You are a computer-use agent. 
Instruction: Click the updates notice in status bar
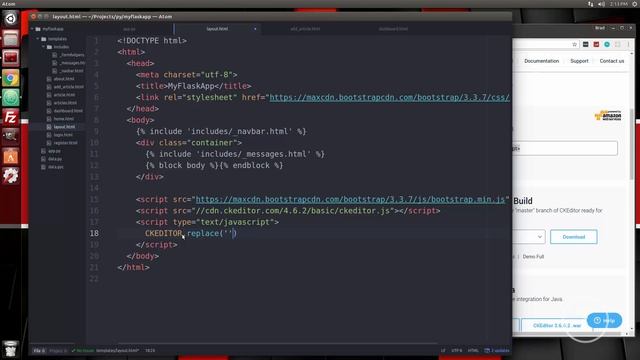[497, 350]
